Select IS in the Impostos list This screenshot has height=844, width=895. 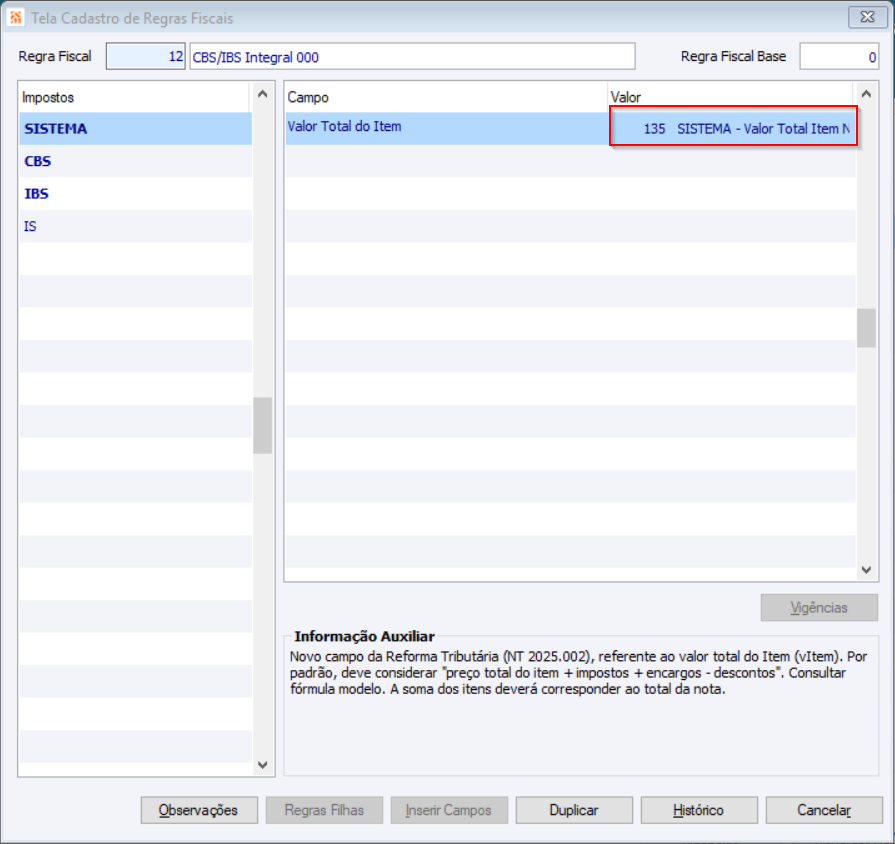[x=135, y=226]
